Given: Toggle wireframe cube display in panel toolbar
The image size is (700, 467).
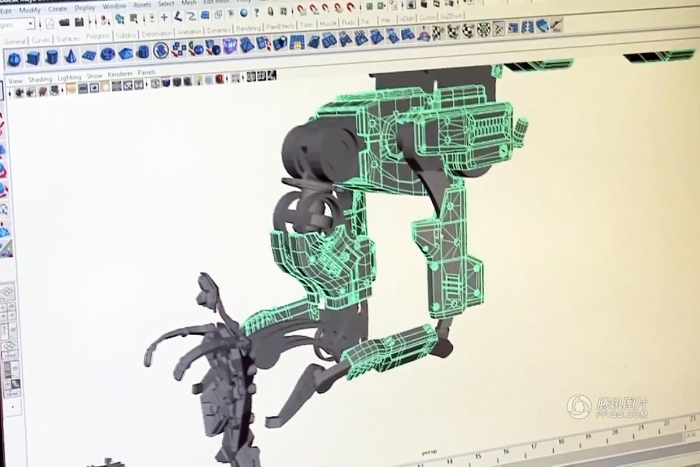Looking at the screenshot, I should (155, 84).
